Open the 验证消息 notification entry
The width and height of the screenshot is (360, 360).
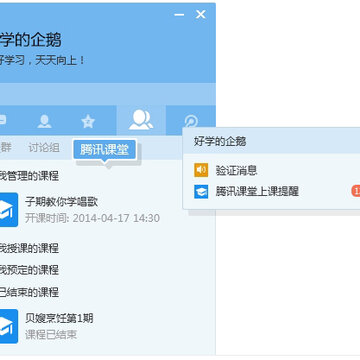pyautogui.click(x=237, y=170)
